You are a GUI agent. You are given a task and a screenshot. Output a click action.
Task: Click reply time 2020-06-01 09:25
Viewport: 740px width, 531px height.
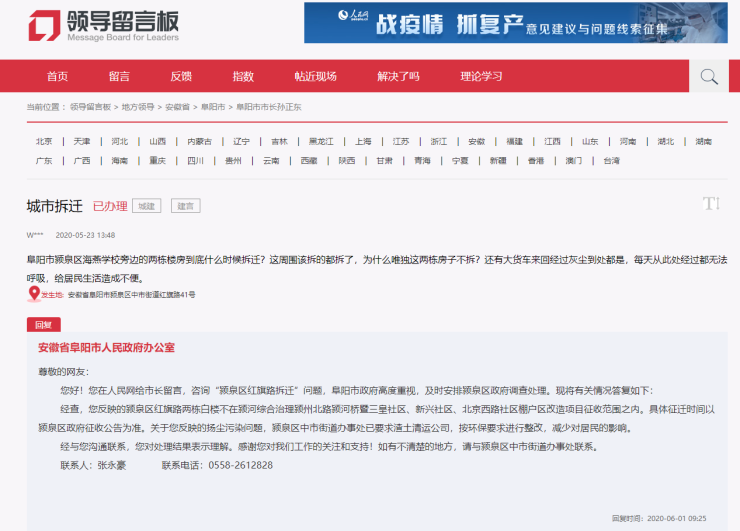pyautogui.click(x=677, y=518)
